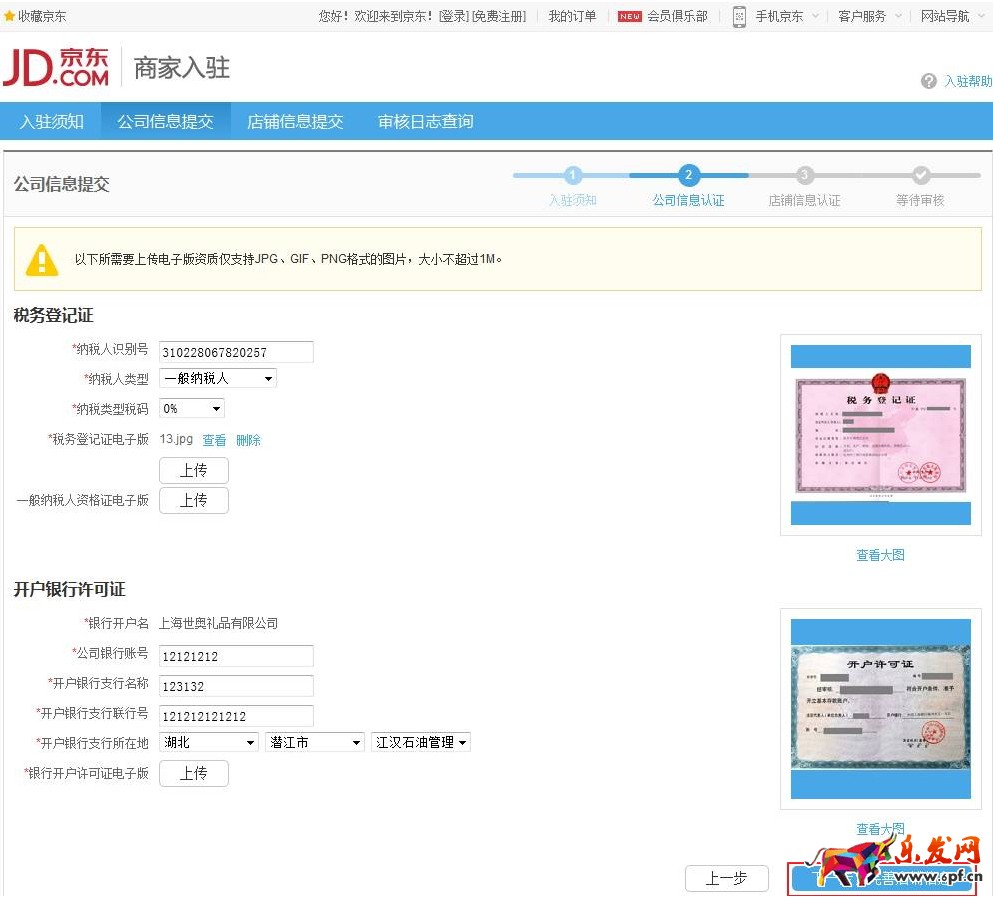Image resolution: width=993 pixels, height=897 pixels.
Task: Click 查看大图 under the tax certificate
Action: 879,555
